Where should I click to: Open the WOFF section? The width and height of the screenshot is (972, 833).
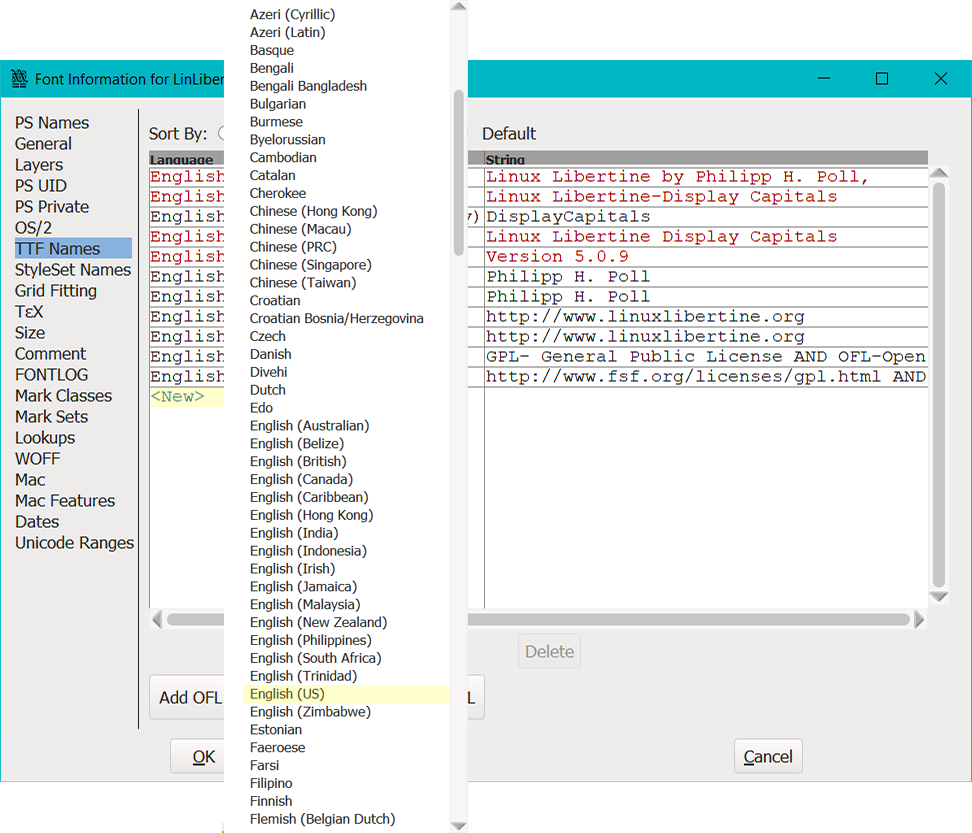pyautogui.click(x=38, y=459)
